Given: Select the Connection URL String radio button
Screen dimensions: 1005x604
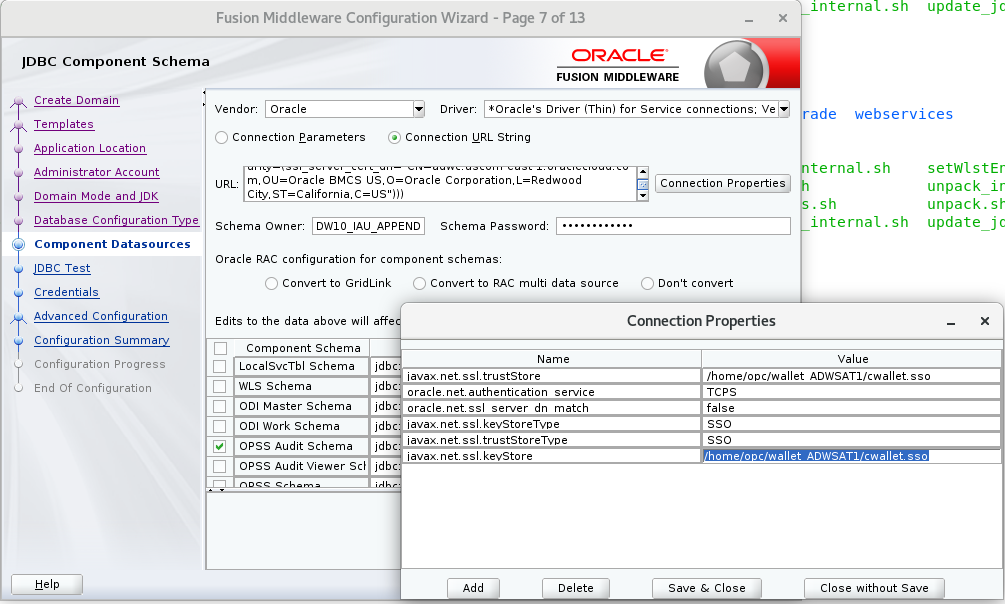Looking at the screenshot, I should pos(394,137).
